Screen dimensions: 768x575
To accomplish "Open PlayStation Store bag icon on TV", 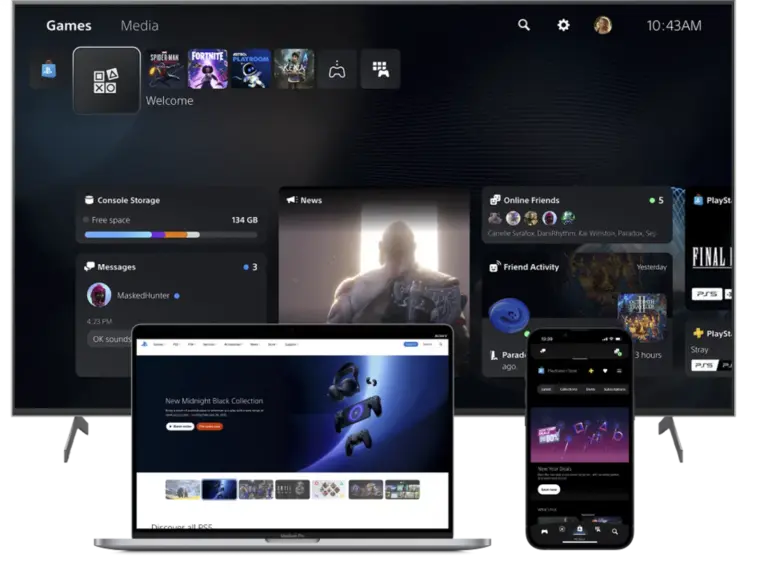I will pos(48,70).
